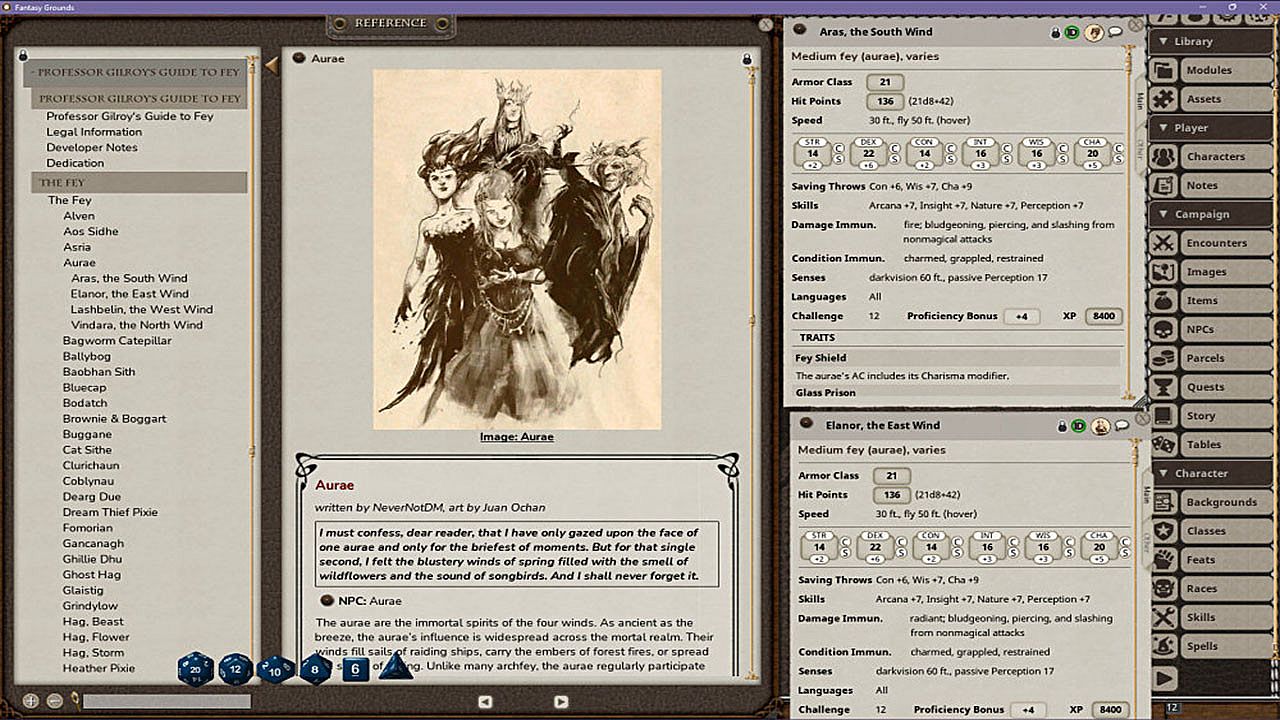Image resolution: width=1280 pixels, height=720 pixels.
Task: Toggle ID status on Elanor sheet
Action: (x=1078, y=426)
